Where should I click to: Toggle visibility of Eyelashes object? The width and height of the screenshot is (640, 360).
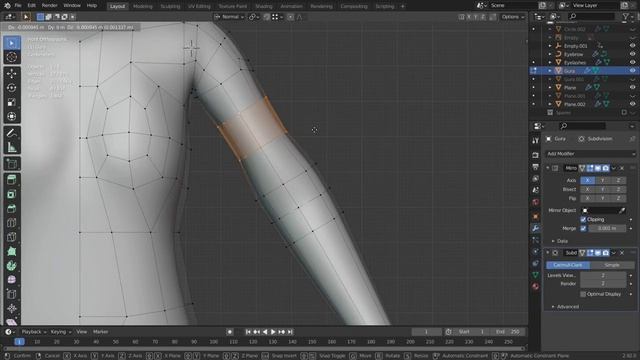click(x=632, y=62)
